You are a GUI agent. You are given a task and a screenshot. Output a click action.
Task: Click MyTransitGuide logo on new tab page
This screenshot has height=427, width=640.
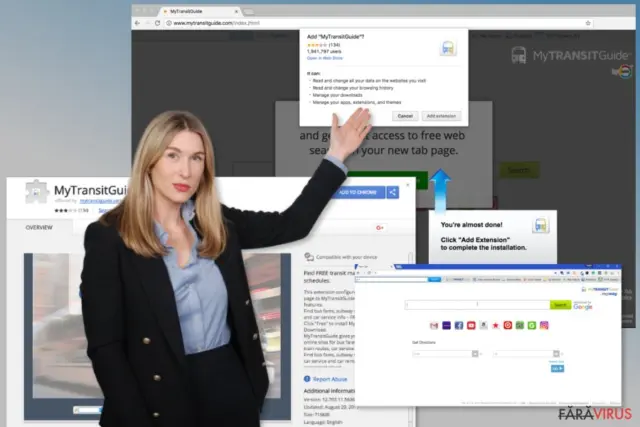click(x=600, y=289)
